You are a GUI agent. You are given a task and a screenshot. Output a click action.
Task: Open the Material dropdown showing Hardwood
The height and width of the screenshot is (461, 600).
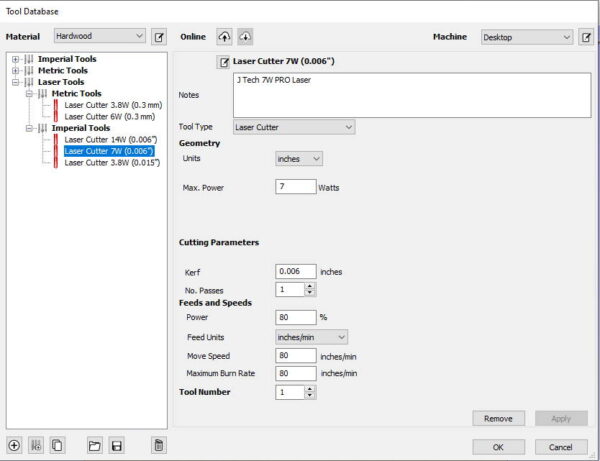99,37
